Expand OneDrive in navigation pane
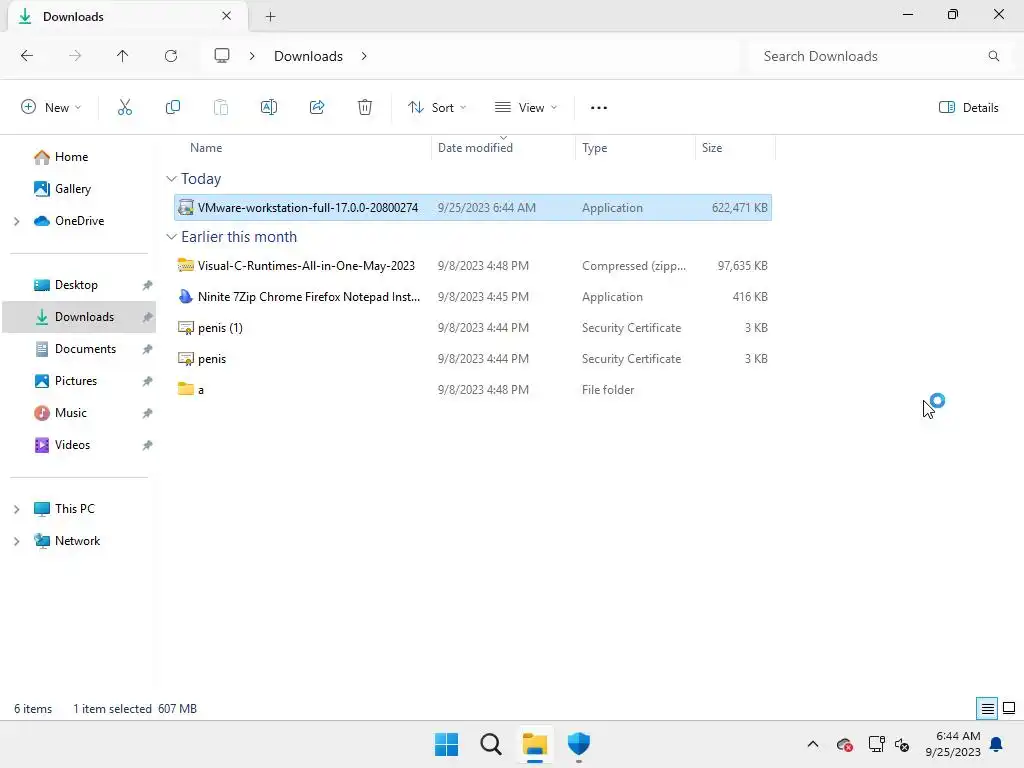Screen dimensions: 1024x768 click(x=17, y=221)
